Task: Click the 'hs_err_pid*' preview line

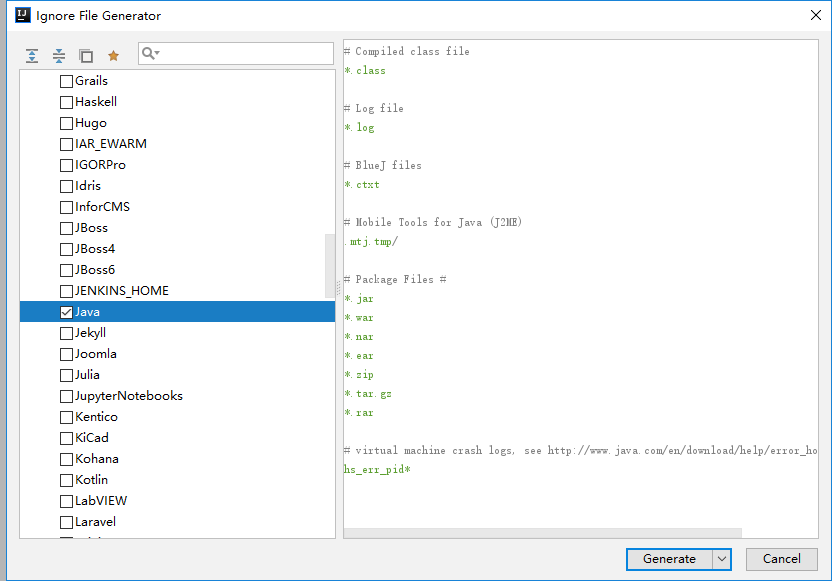Action: 377,470
